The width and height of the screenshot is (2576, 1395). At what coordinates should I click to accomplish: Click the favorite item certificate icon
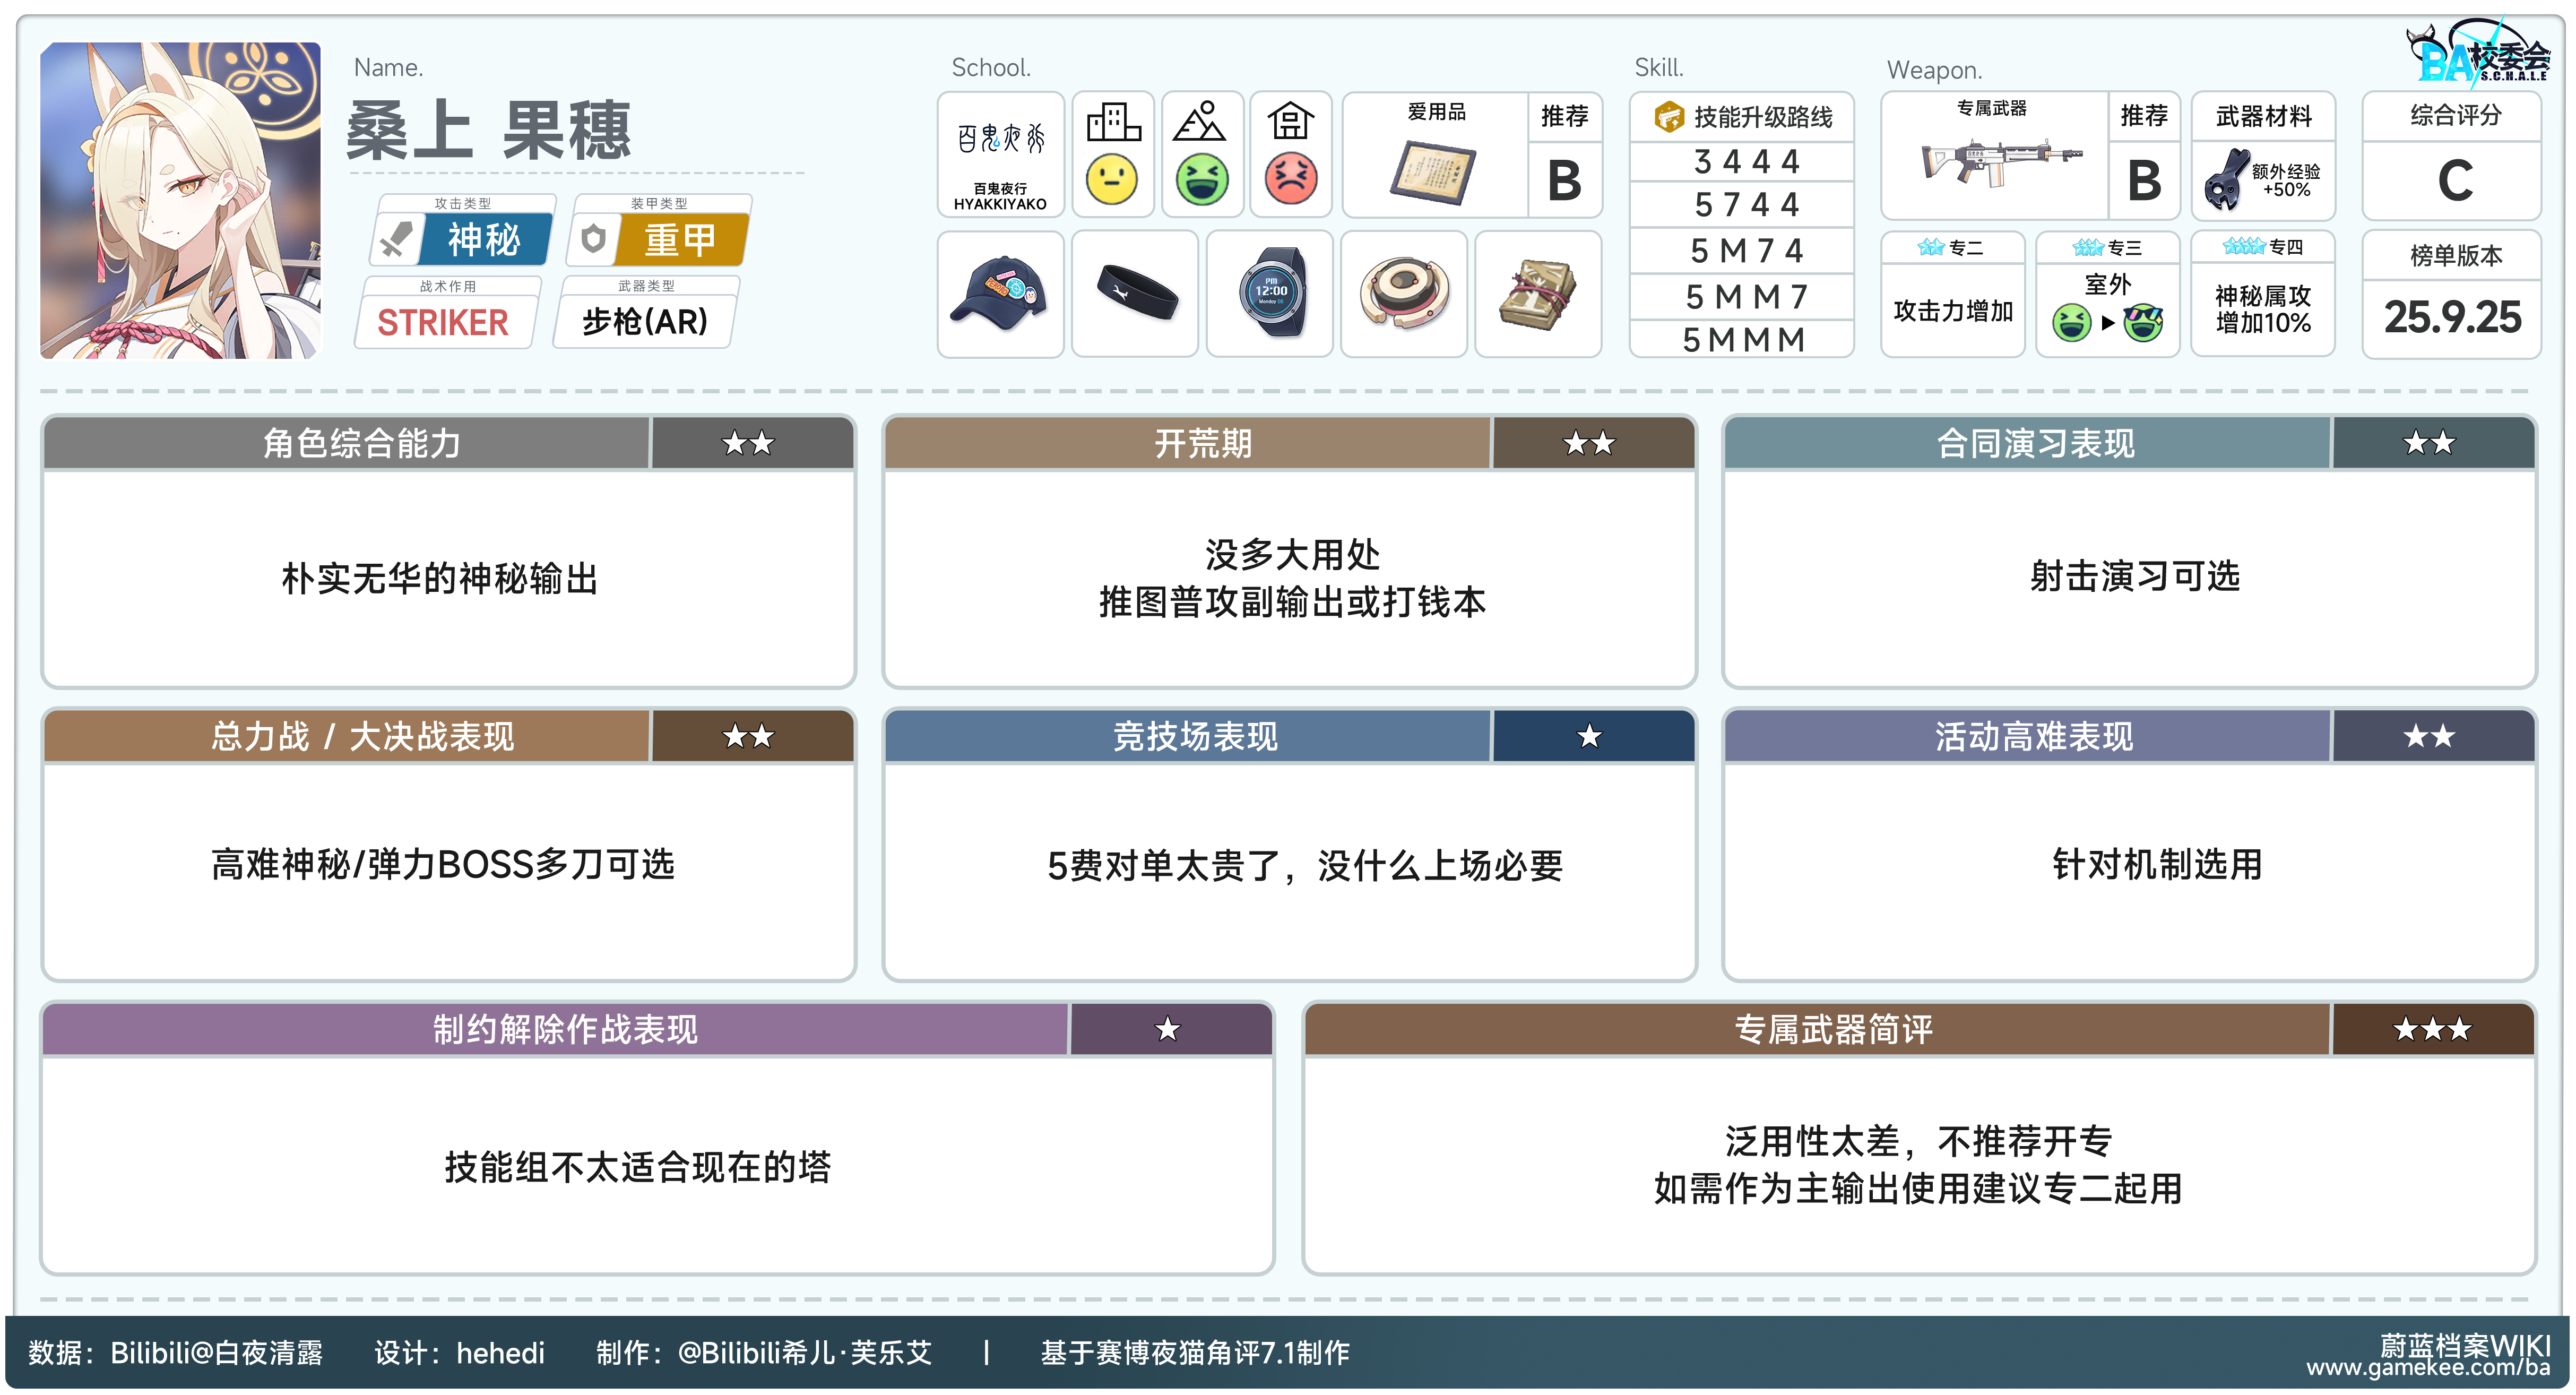[x=1433, y=173]
